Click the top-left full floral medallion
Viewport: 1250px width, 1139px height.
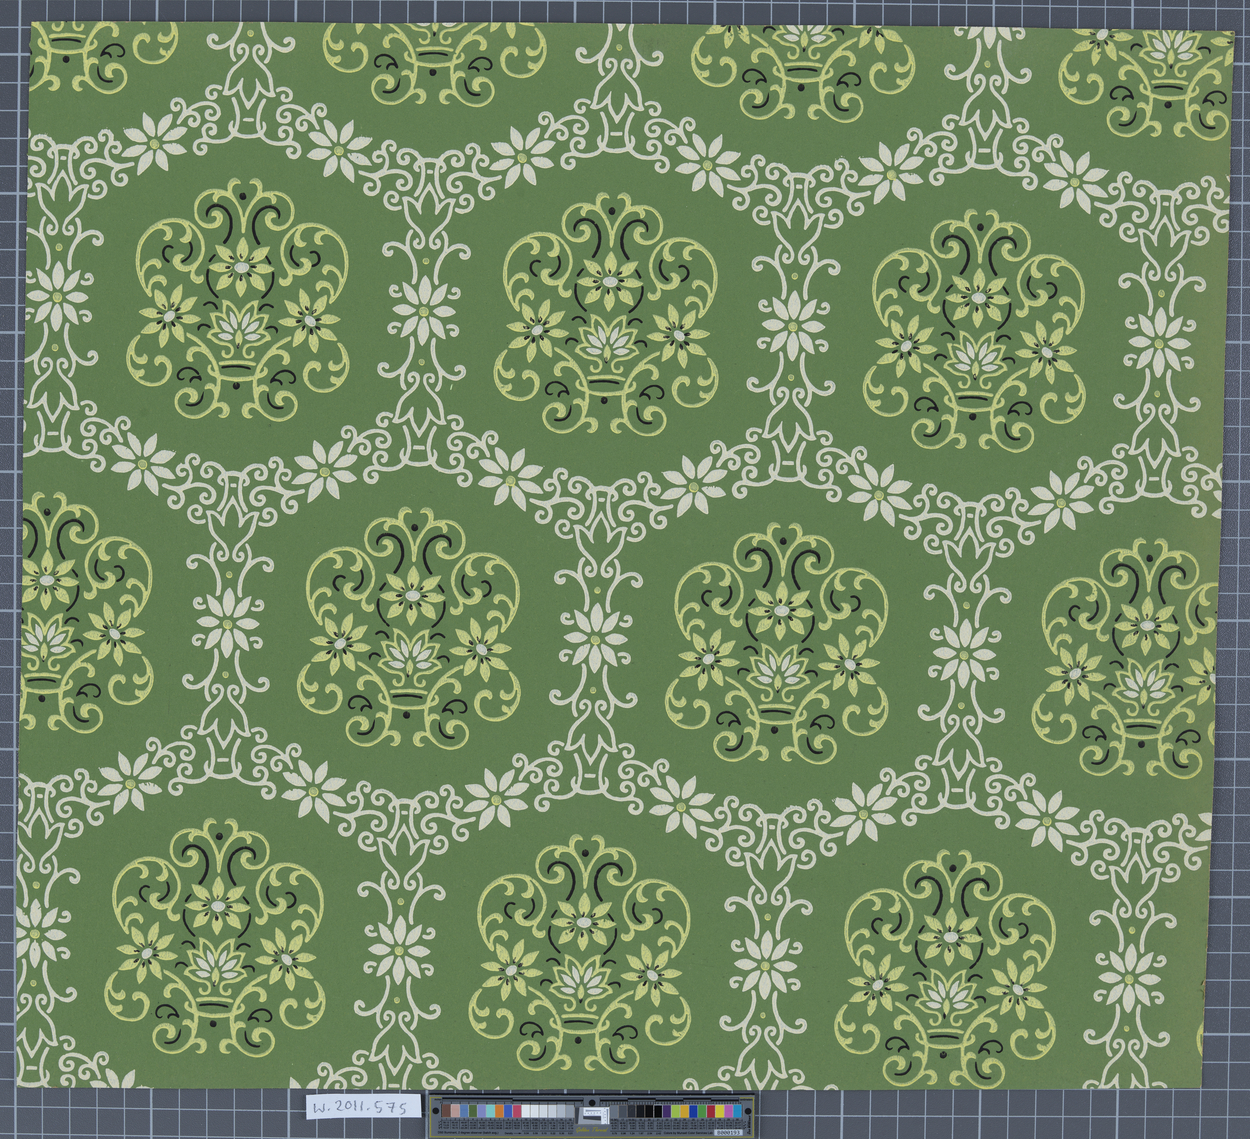[x=238, y=300]
